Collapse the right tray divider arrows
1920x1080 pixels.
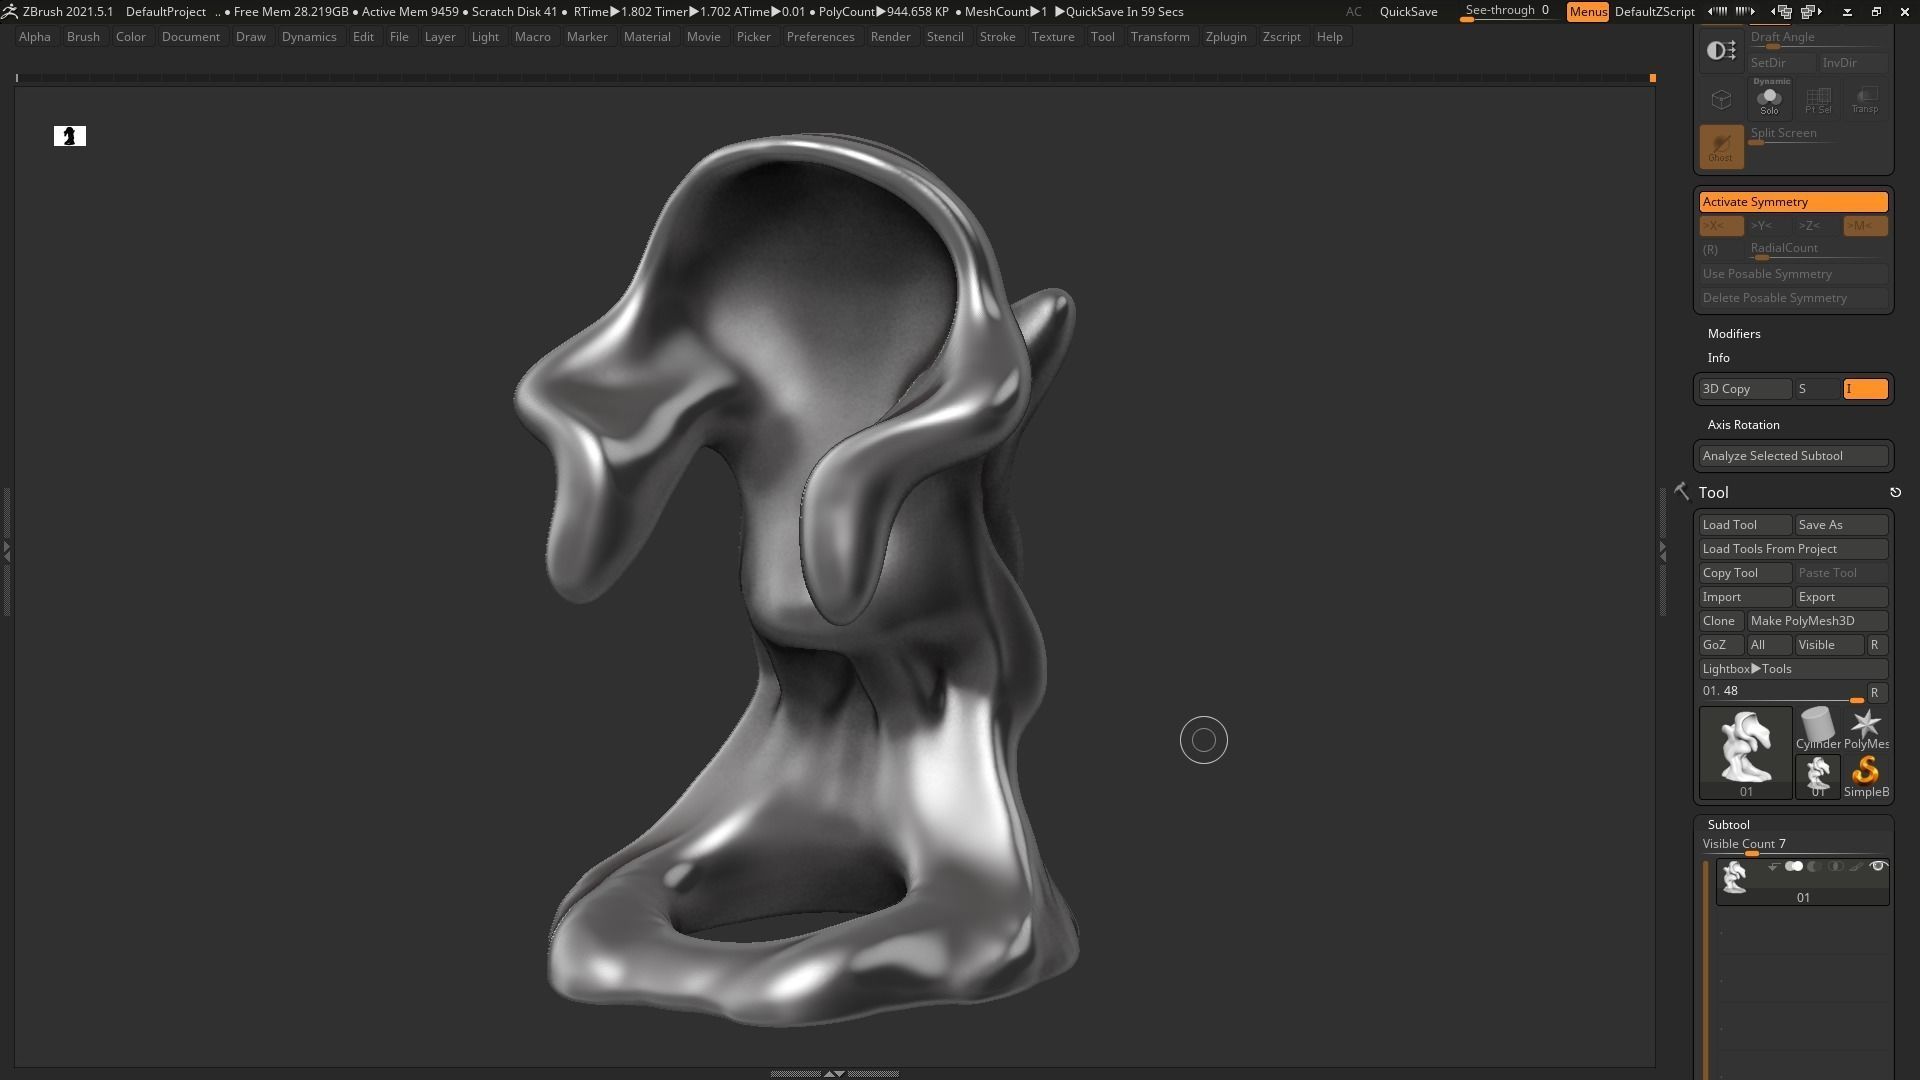(1662, 551)
